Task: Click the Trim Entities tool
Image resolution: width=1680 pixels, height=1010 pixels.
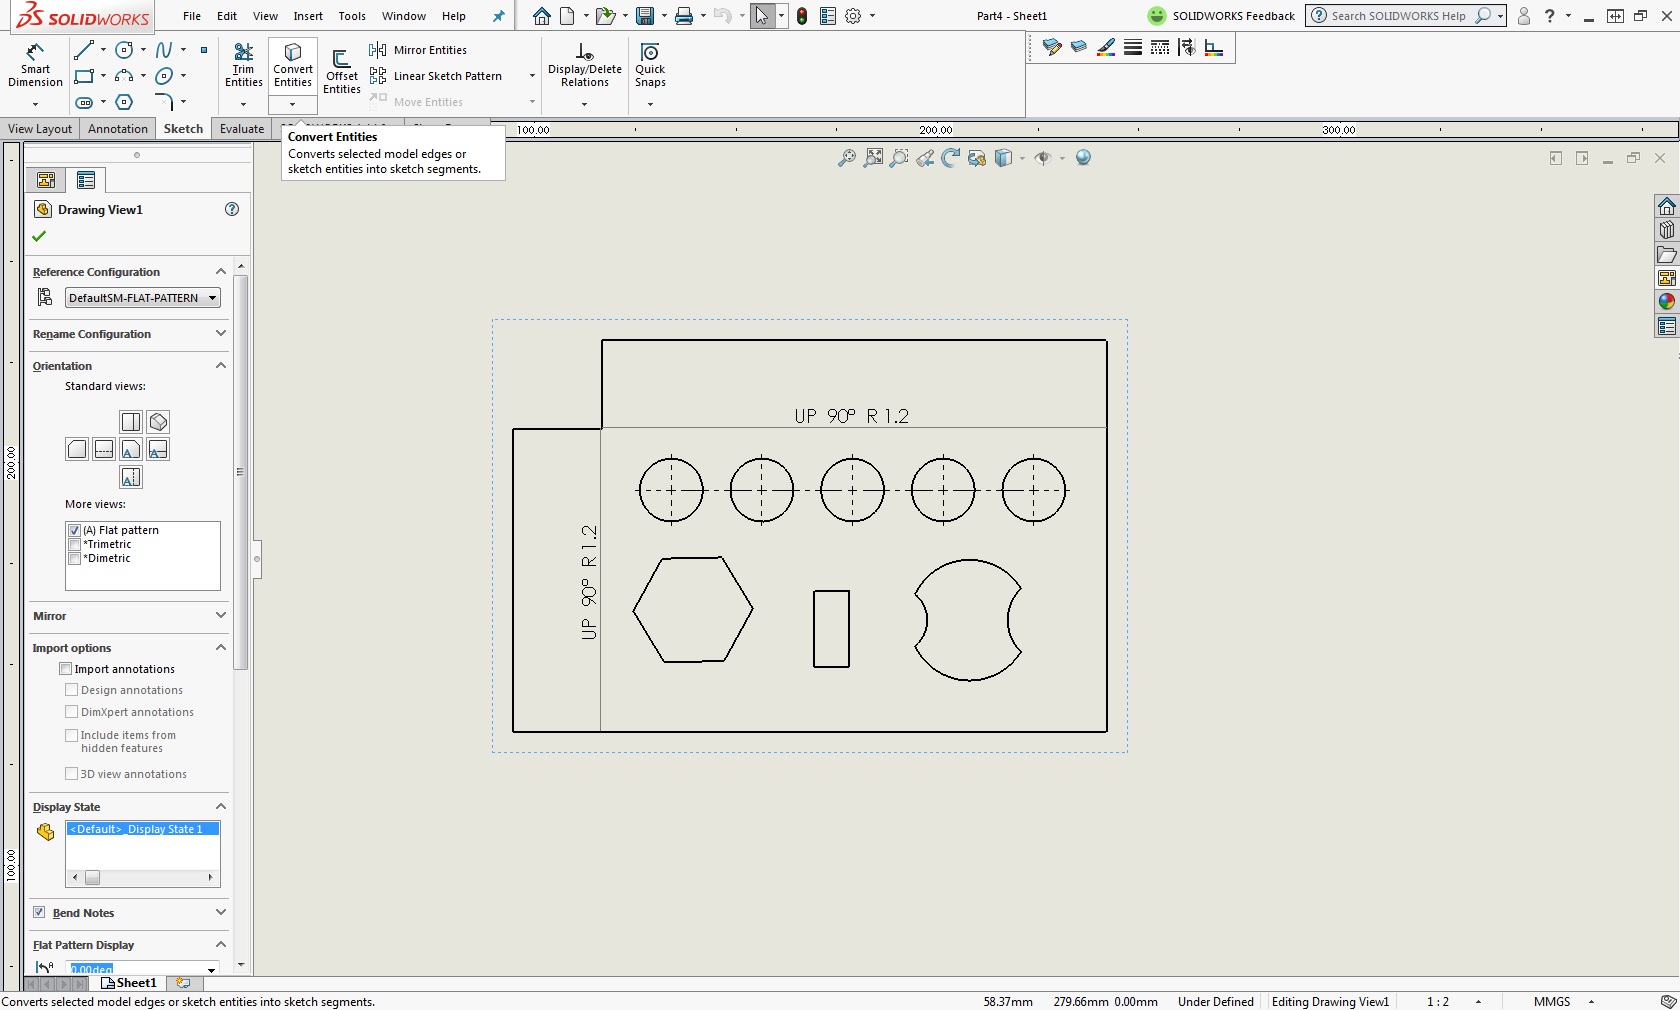Action: [243, 66]
